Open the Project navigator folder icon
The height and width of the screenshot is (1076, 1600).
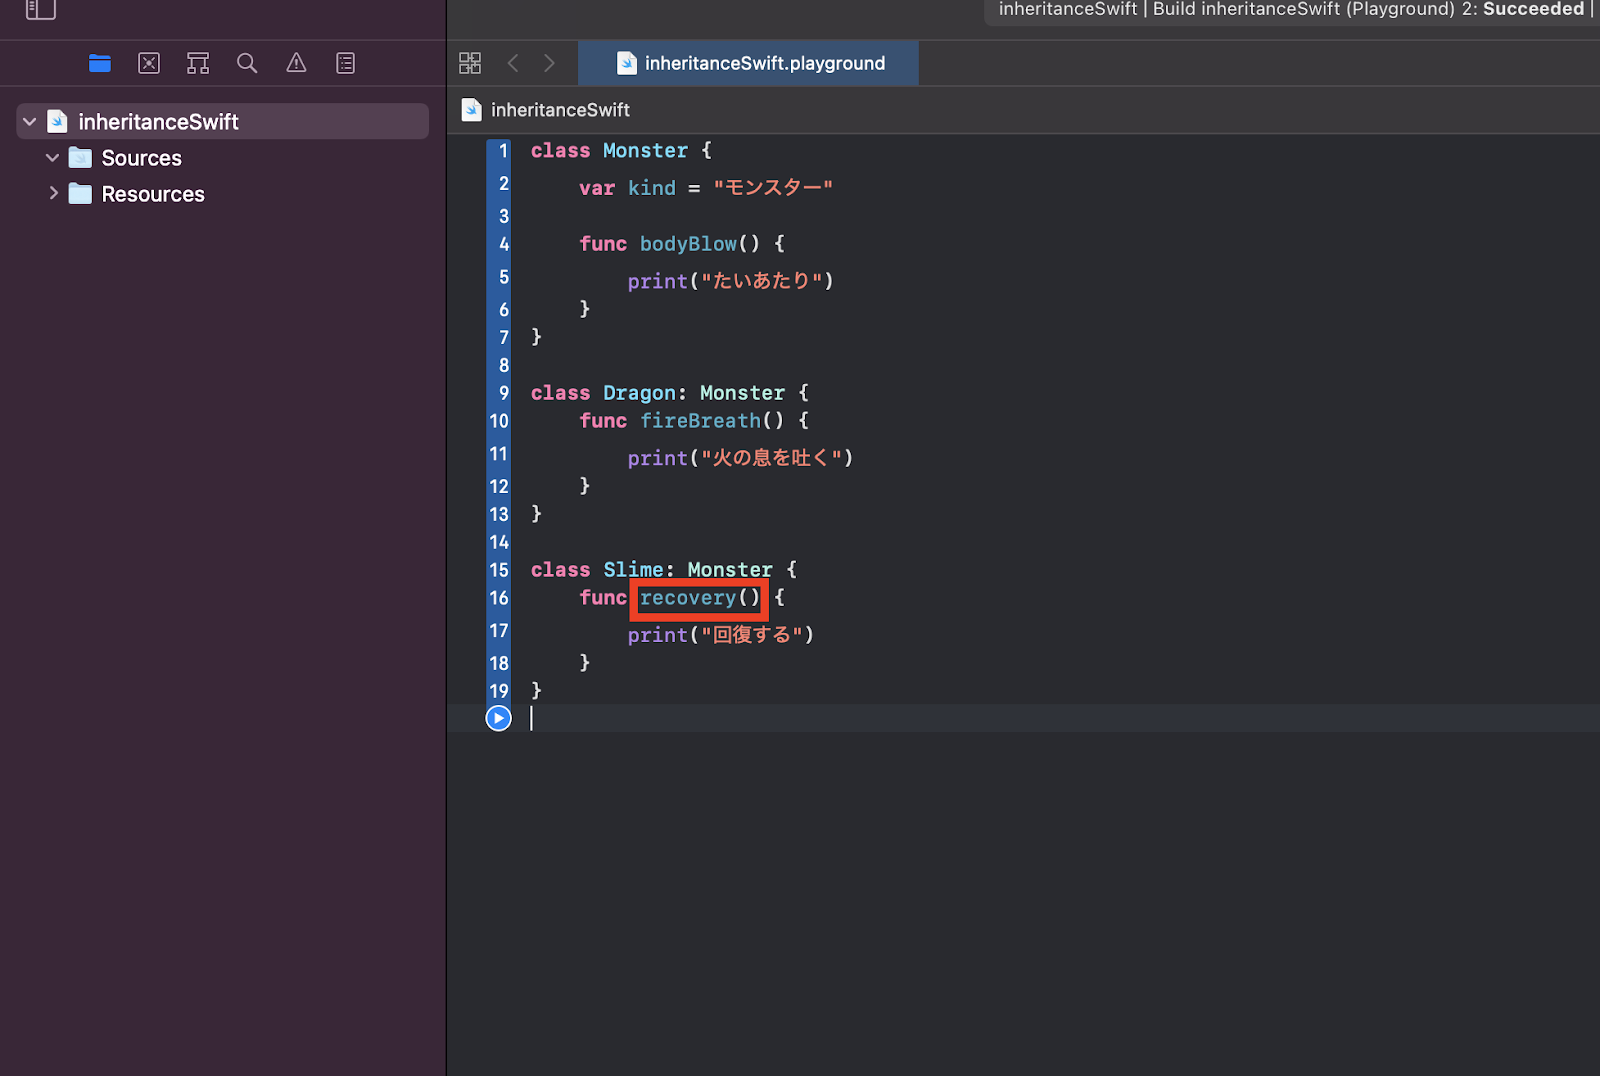100,63
